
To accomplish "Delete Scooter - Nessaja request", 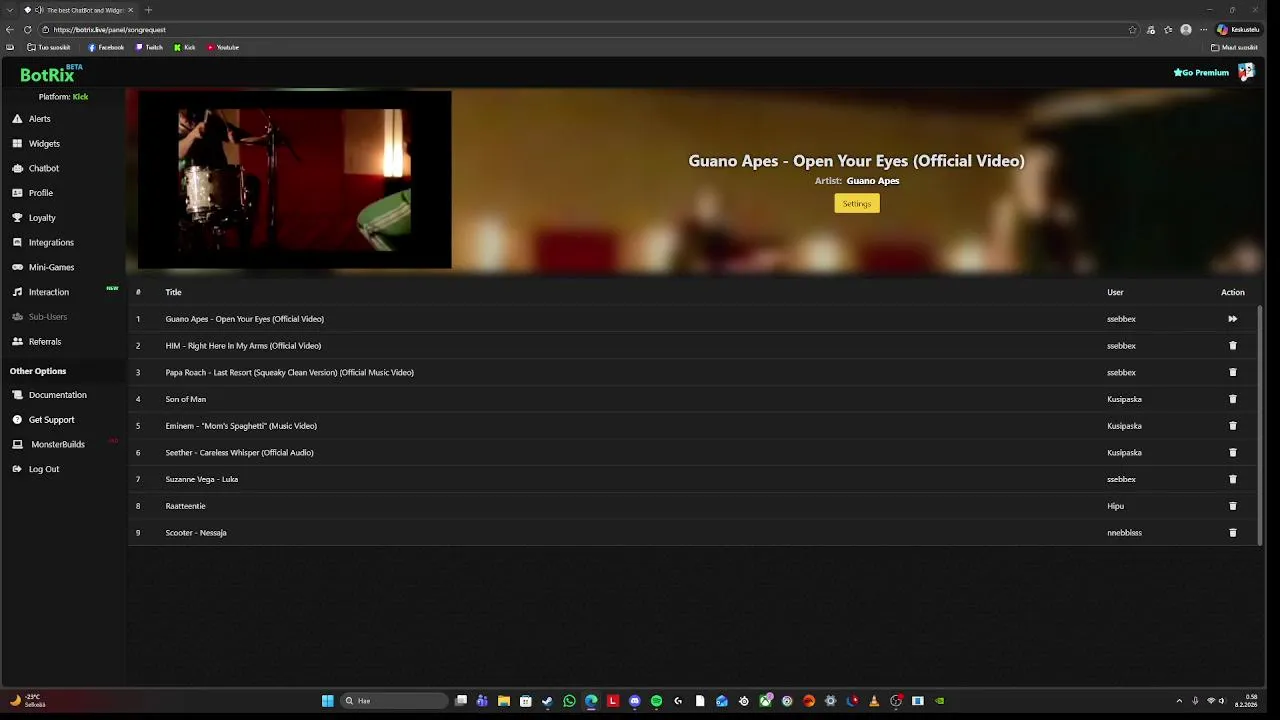I will click(1232, 532).
